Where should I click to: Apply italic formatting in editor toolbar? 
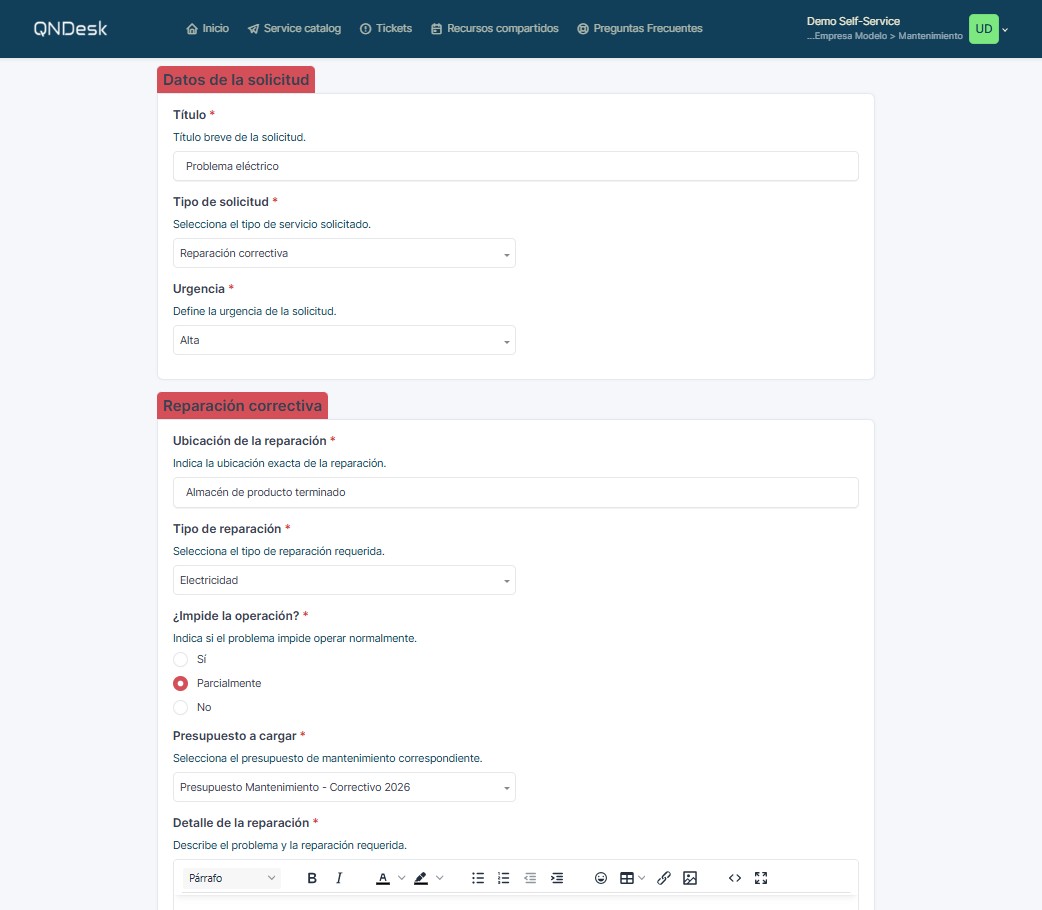(x=339, y=878)
